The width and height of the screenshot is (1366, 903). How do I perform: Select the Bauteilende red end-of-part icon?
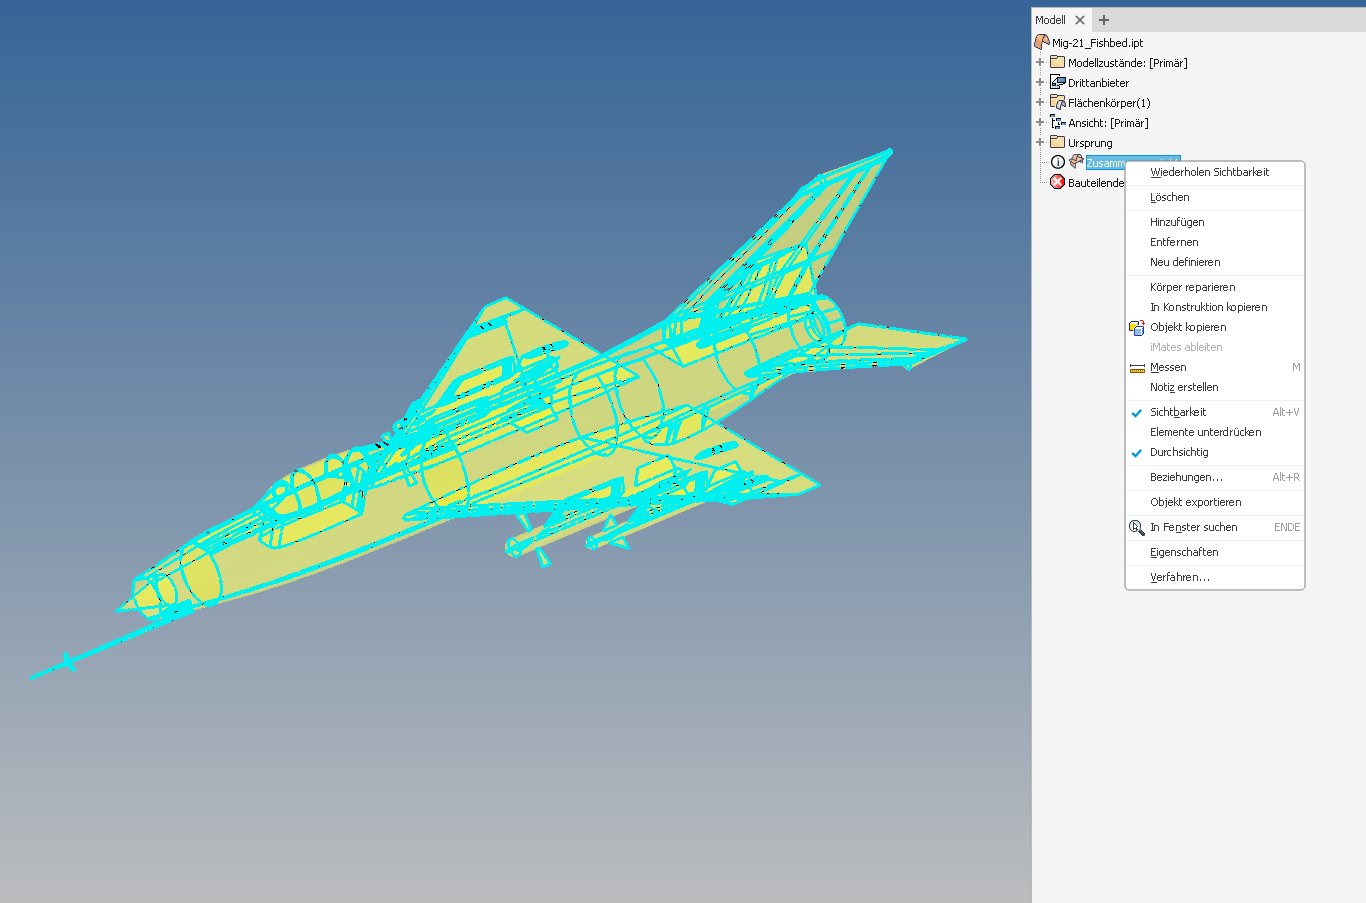pyautogui.click(x=1057, y=182)
